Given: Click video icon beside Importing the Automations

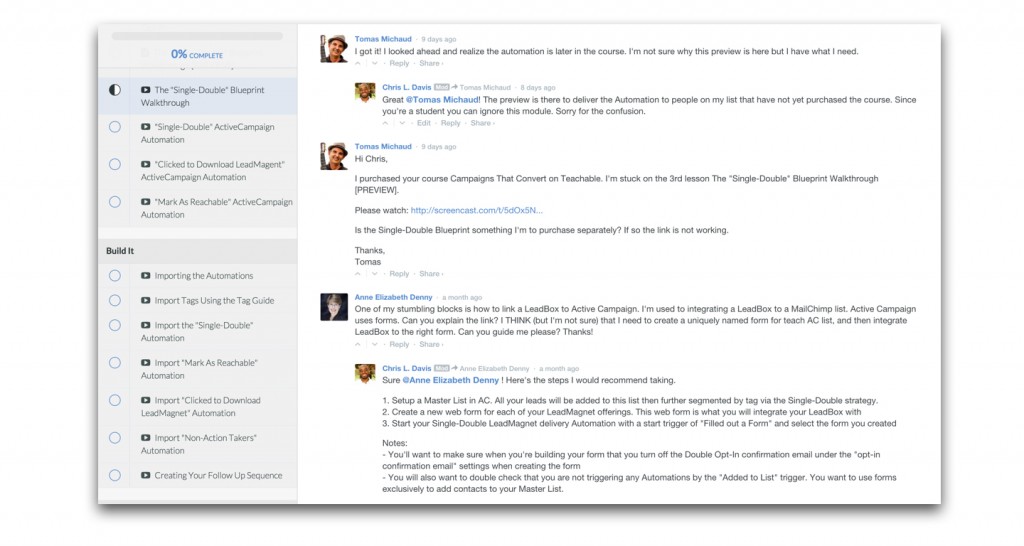Looking at the screenshot, I should click(146, 276).
